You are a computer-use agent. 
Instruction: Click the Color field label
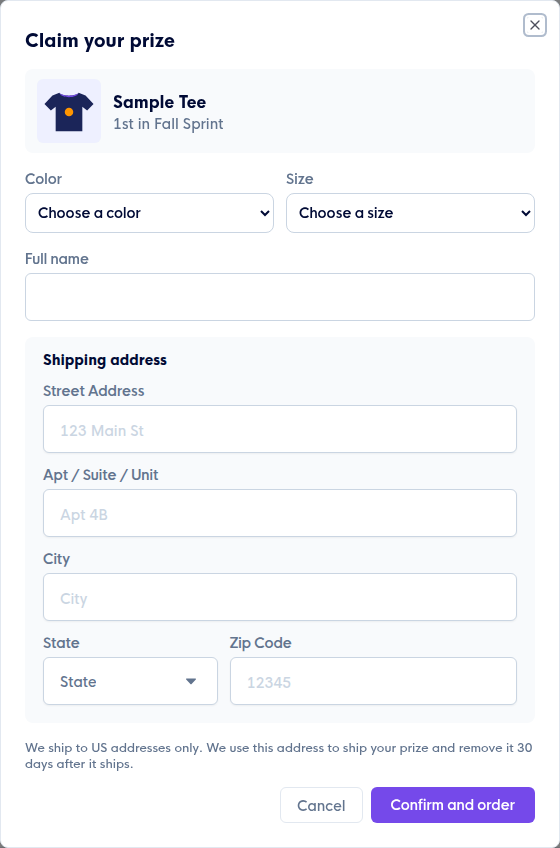pos(44,179)
